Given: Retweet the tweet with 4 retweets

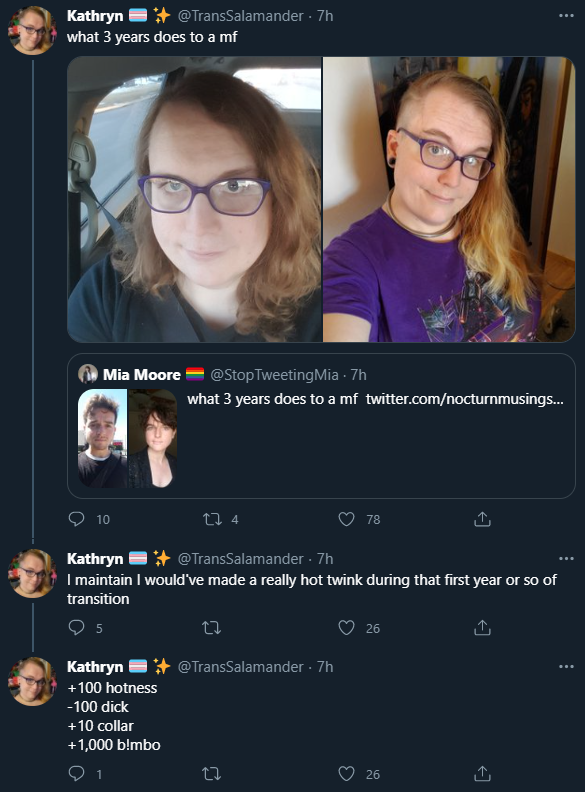Looking at the screenshot, I should click(x=212, y=519).
